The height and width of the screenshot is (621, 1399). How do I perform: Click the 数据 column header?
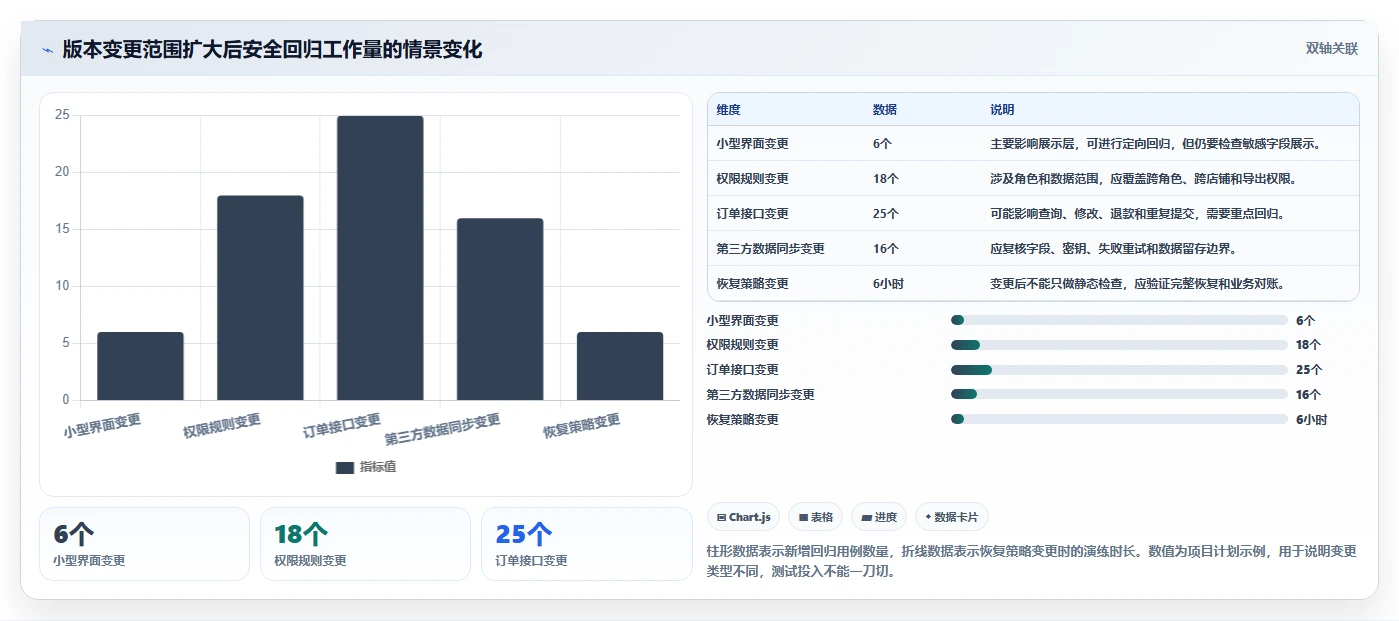(x=884, y=109)
